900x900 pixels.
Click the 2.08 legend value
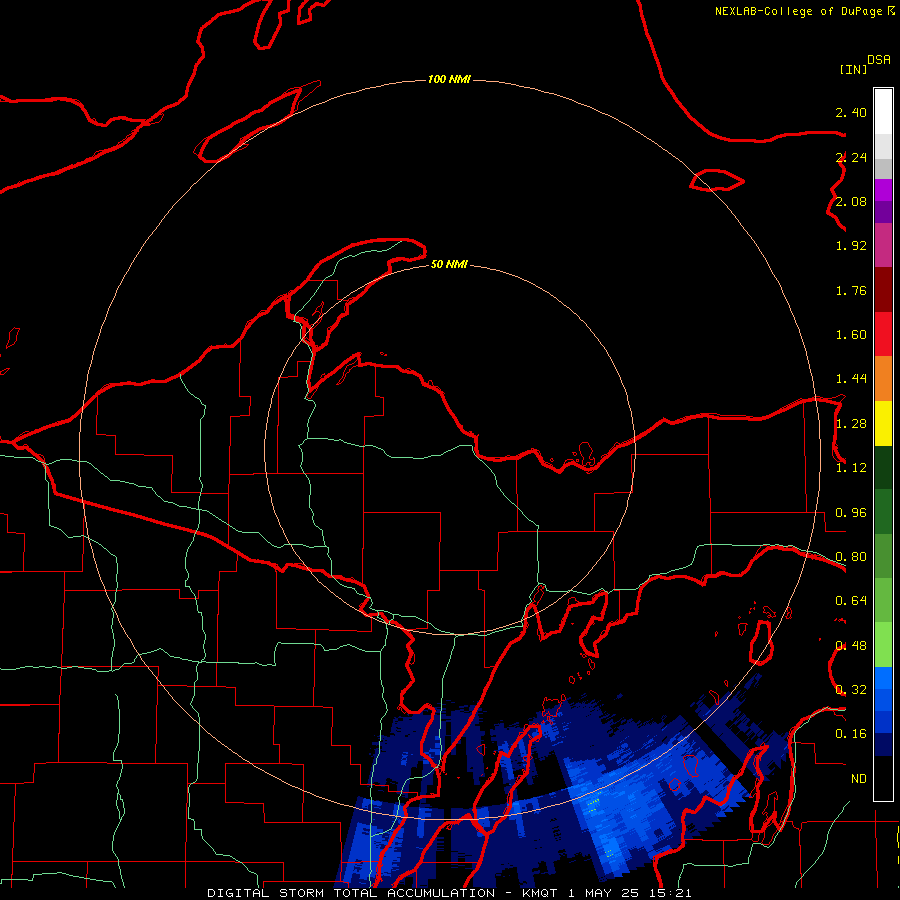(851, 201)
